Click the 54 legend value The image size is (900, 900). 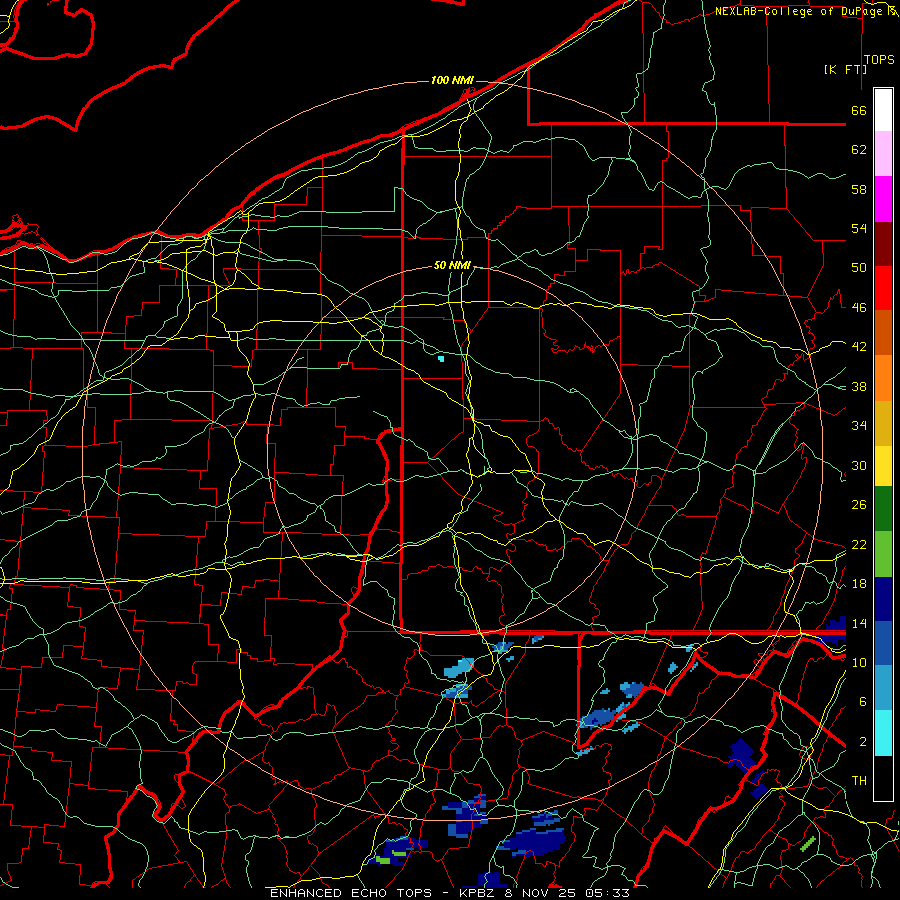click(859, 228)
